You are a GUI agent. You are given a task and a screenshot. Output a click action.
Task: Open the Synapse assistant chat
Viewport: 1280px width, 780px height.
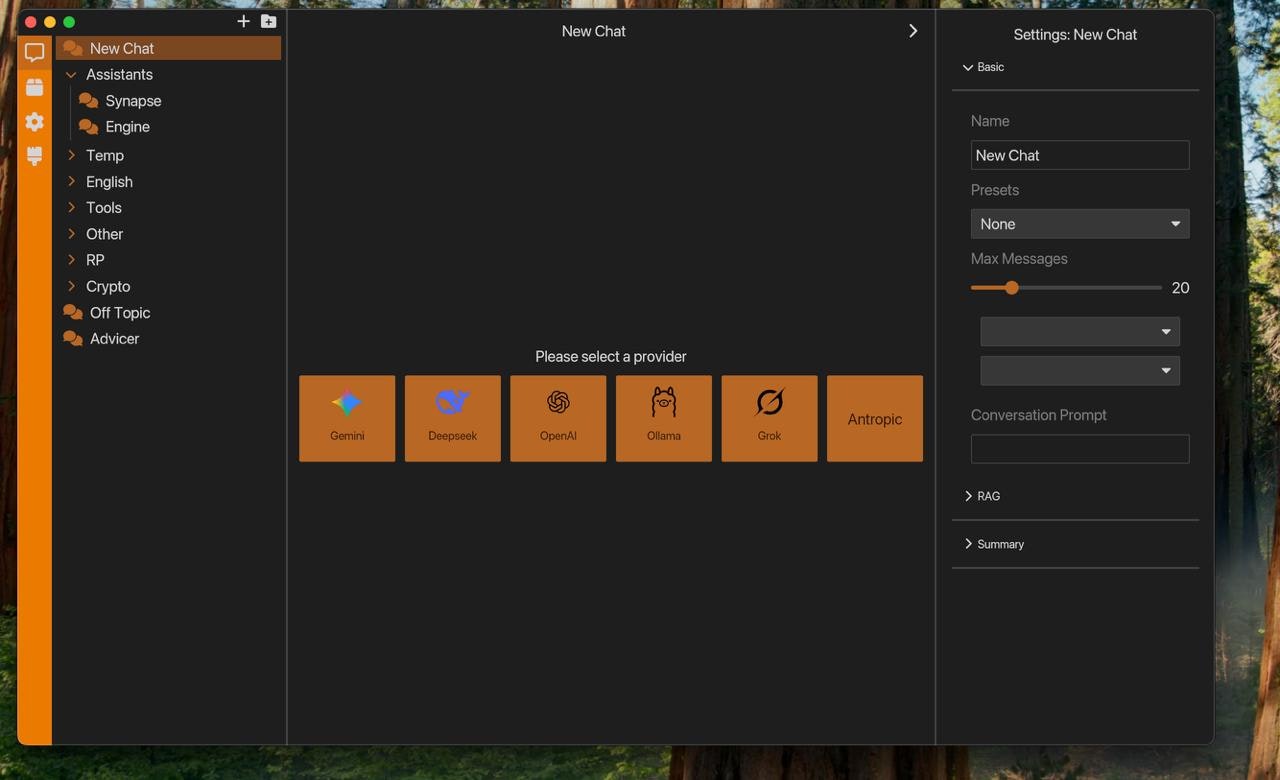click(132, 100)
